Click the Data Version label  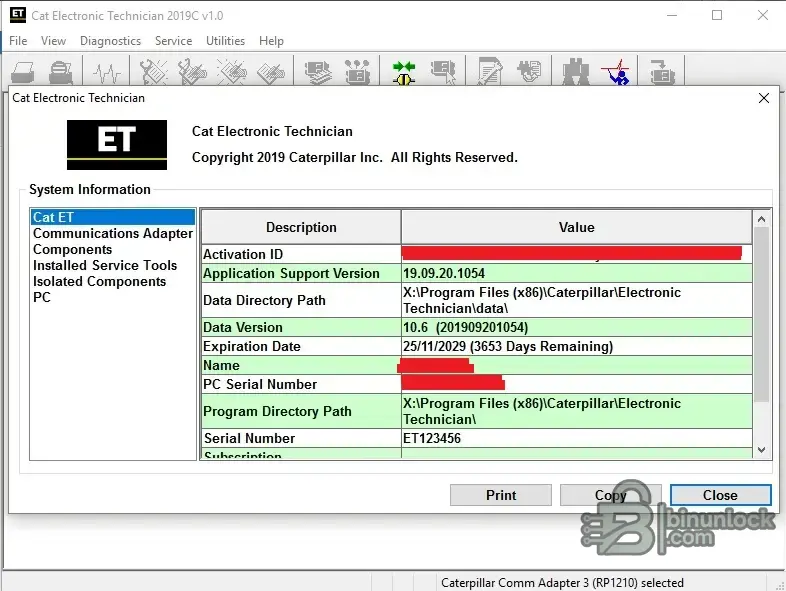pos(243,327)
